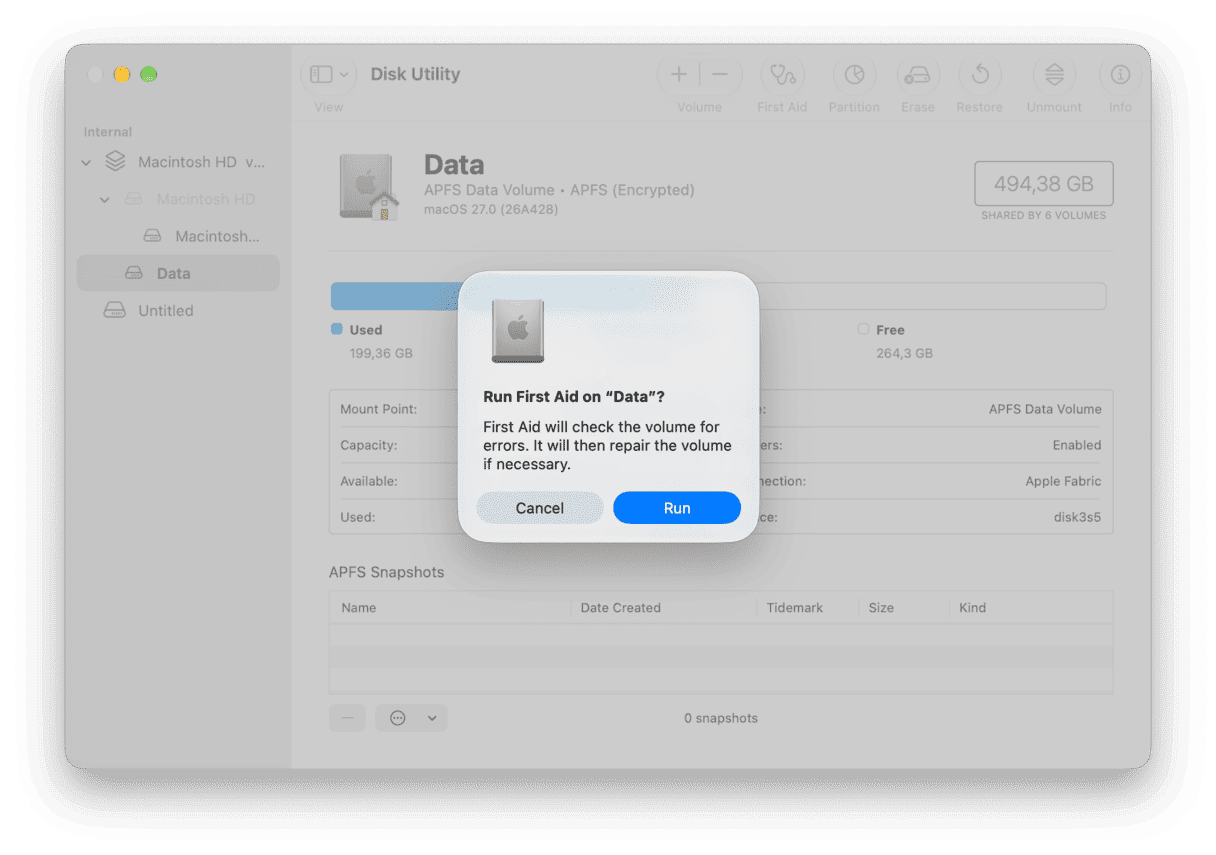The image size is (1216, 855).
Task: Select the Data volume in sidebar
Action: tap(178, 273)
